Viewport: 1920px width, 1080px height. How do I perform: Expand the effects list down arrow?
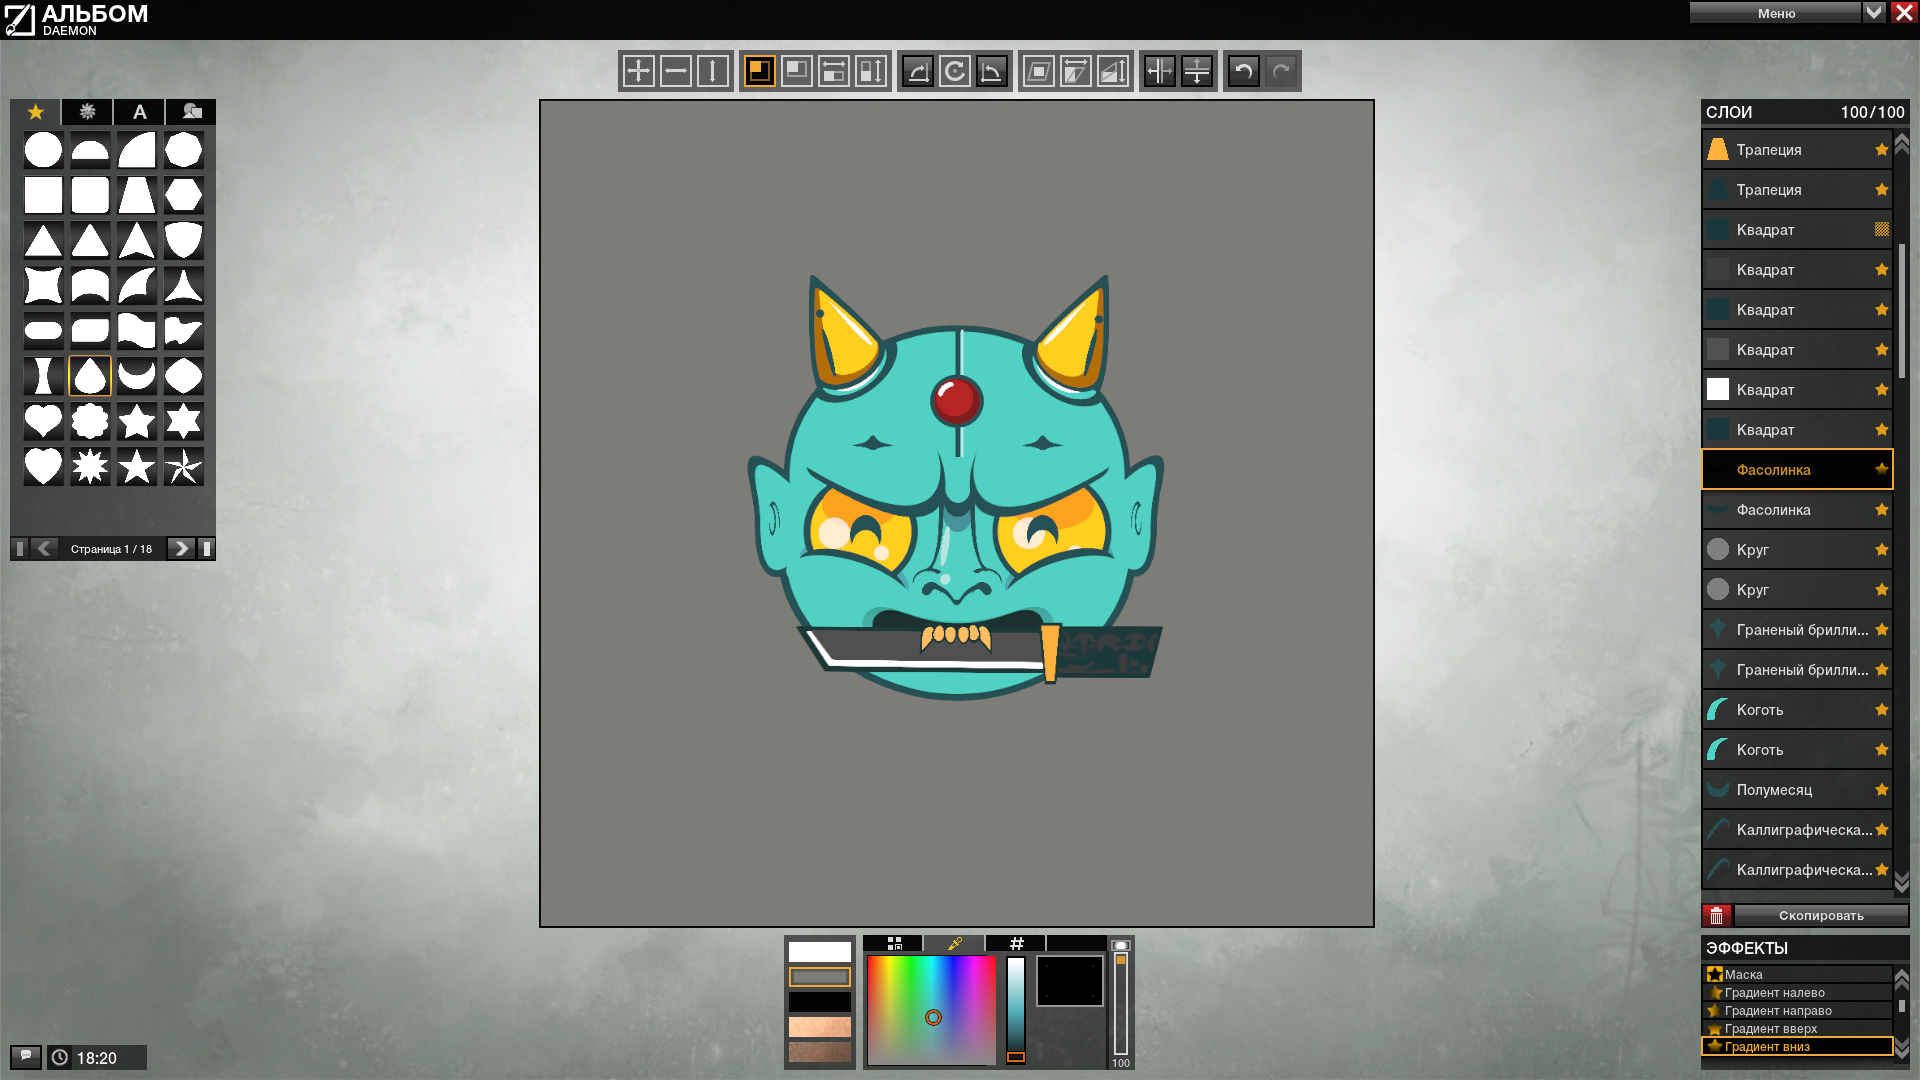1902,1047
